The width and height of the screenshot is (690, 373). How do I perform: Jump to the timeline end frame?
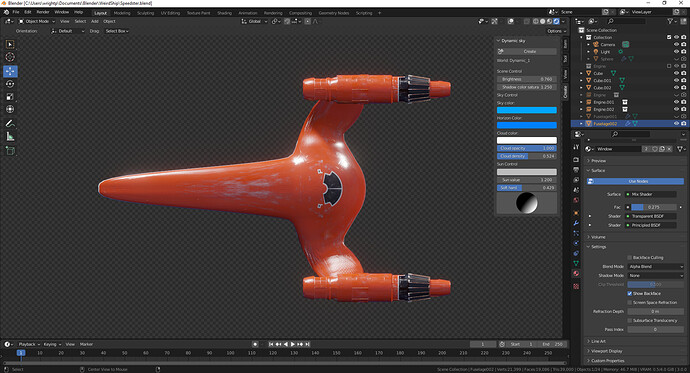click(308, 344)
